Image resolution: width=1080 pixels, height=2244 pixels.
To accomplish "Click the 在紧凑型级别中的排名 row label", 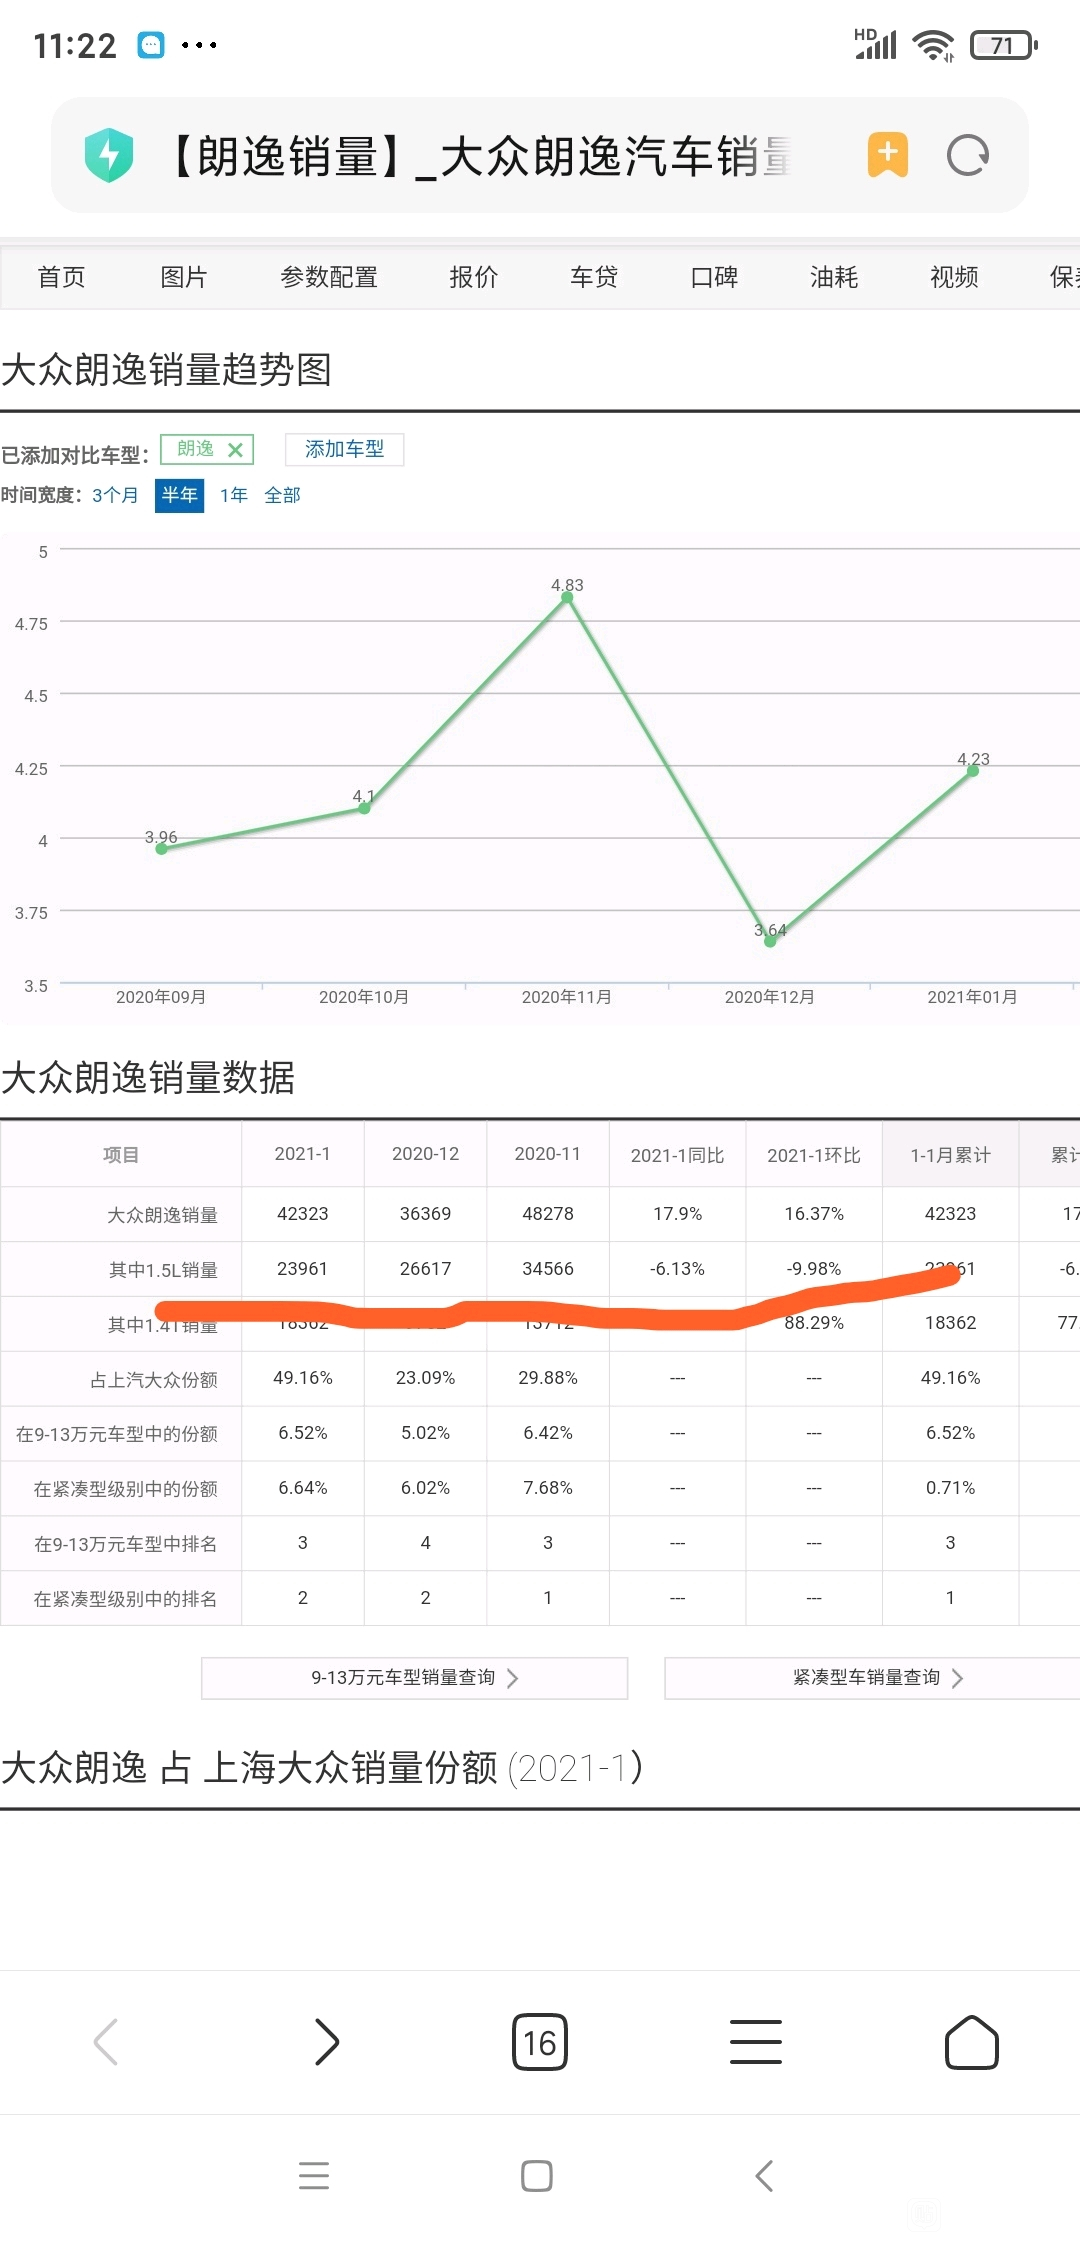I will pos(126,1599).
